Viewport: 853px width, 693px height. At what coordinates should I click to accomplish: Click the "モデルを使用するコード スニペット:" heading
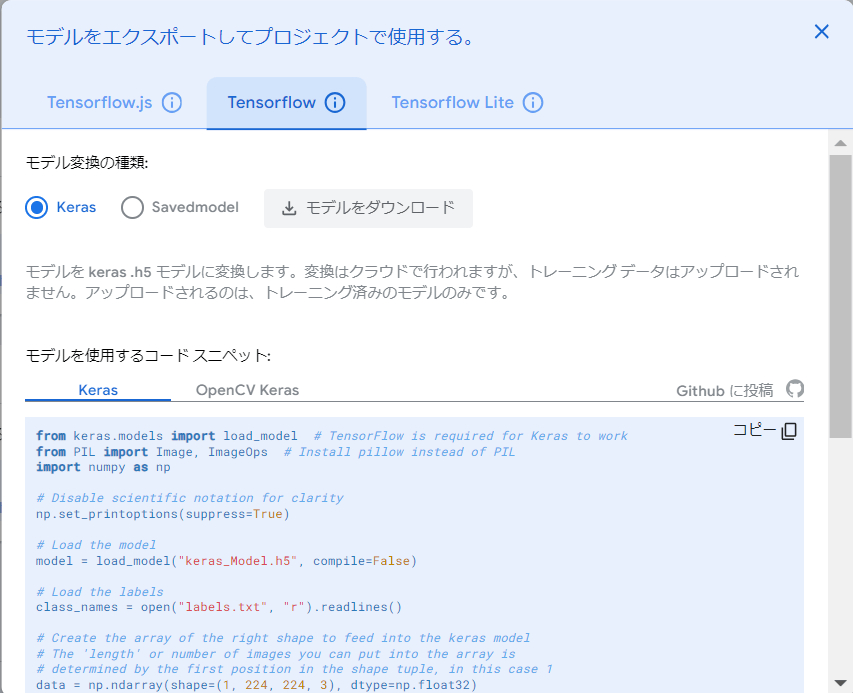(148, 356)
